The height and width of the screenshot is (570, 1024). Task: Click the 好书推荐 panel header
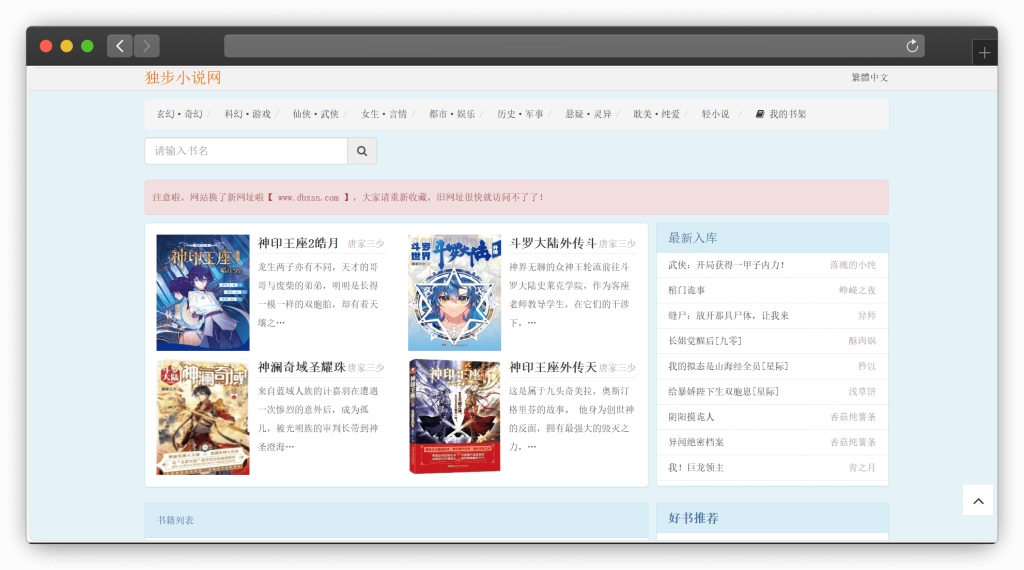pos(772,518)
